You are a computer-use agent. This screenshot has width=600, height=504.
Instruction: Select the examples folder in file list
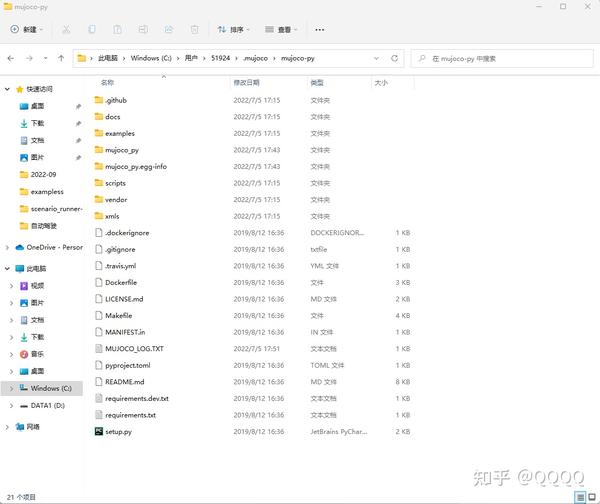point(120,133)
